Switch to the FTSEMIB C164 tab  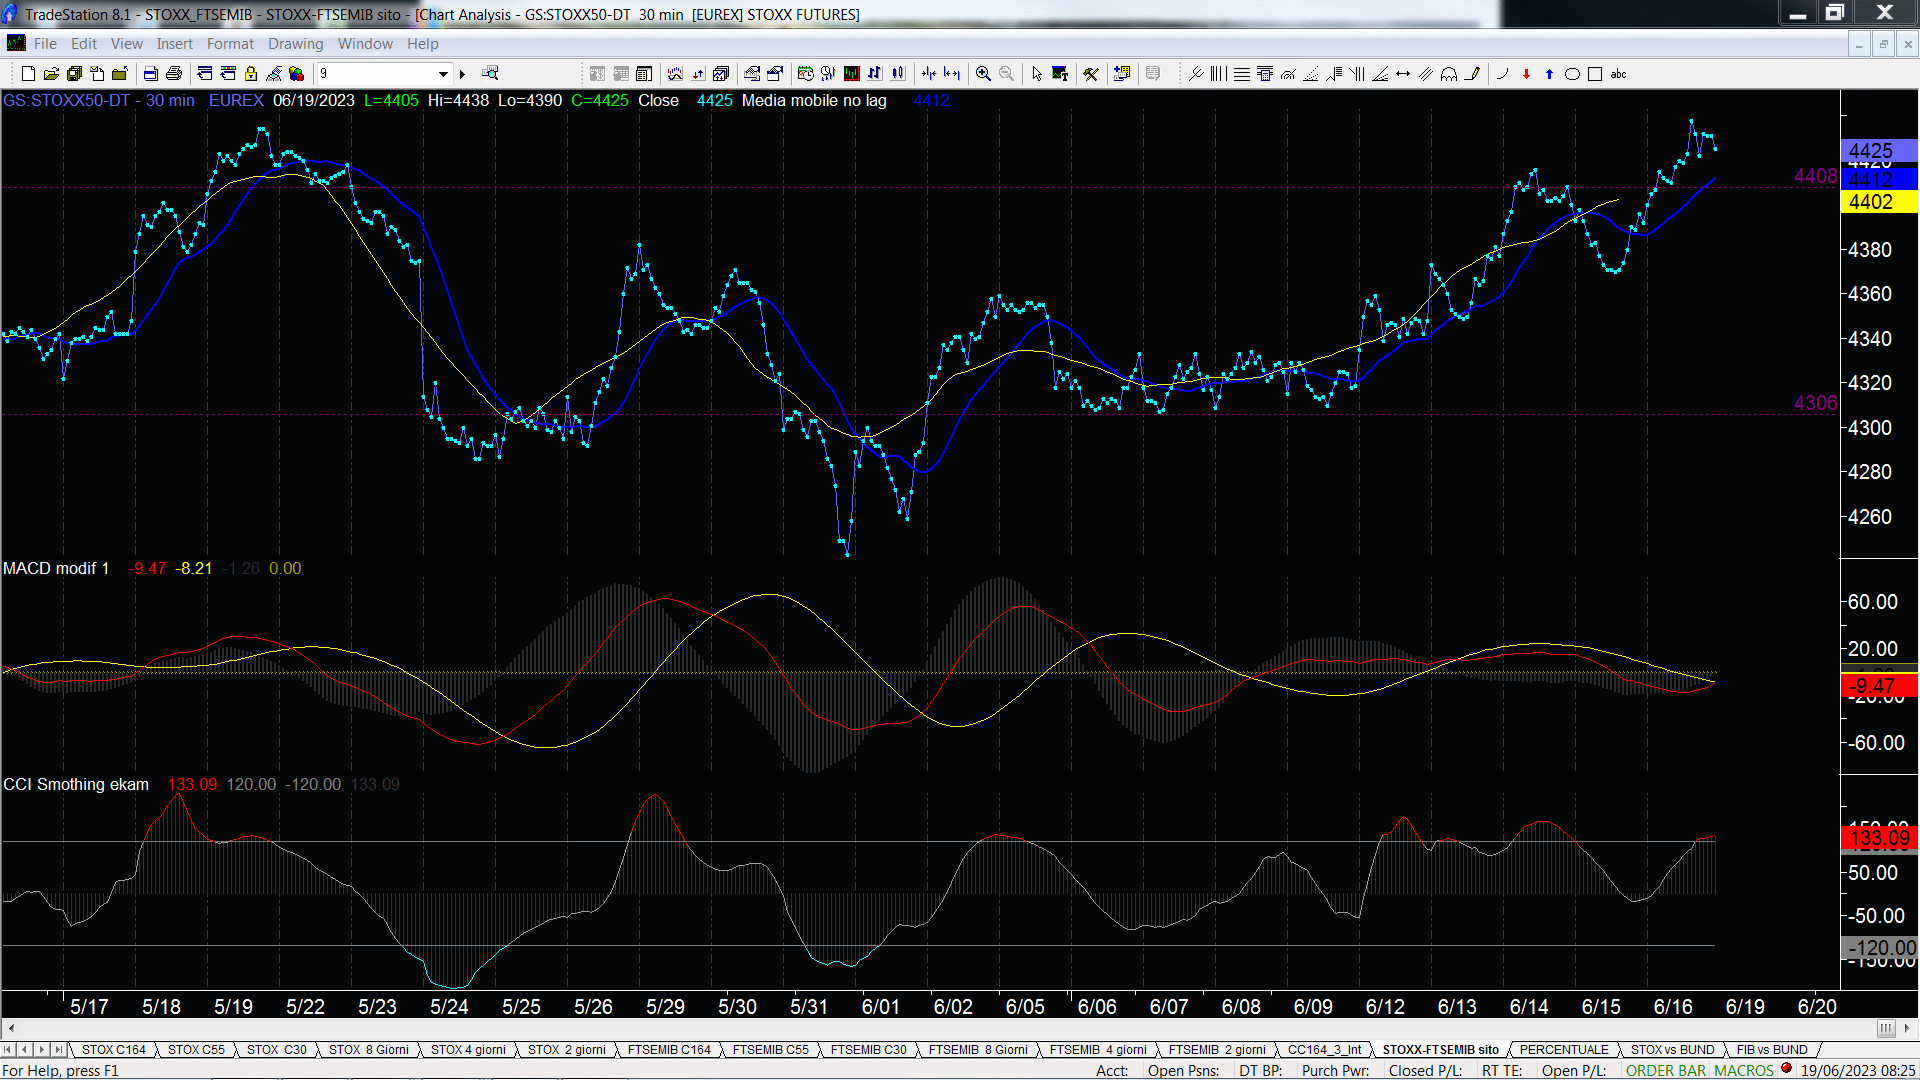[669, 1050]
